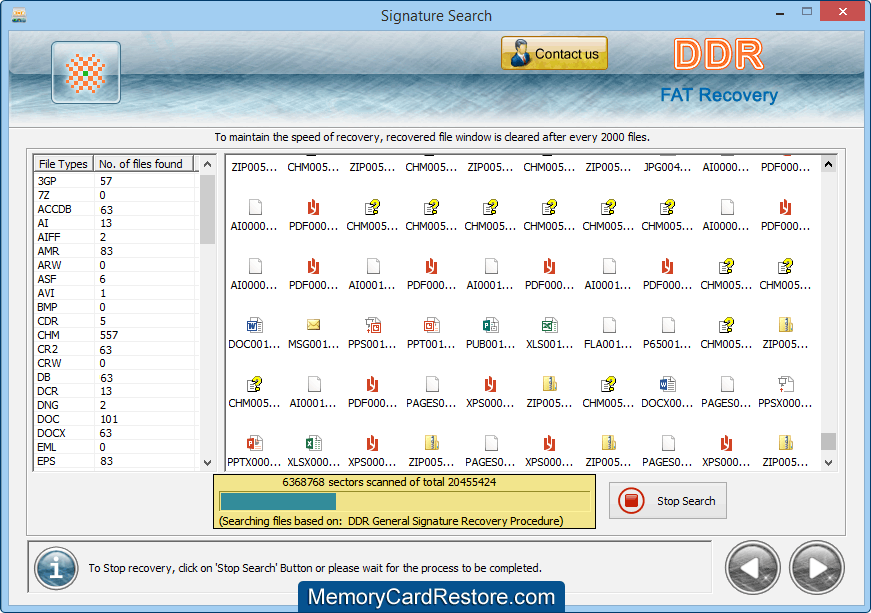871x613 pixels.
Task: Stop the scan with Stop Search
Action: point(667,501)
